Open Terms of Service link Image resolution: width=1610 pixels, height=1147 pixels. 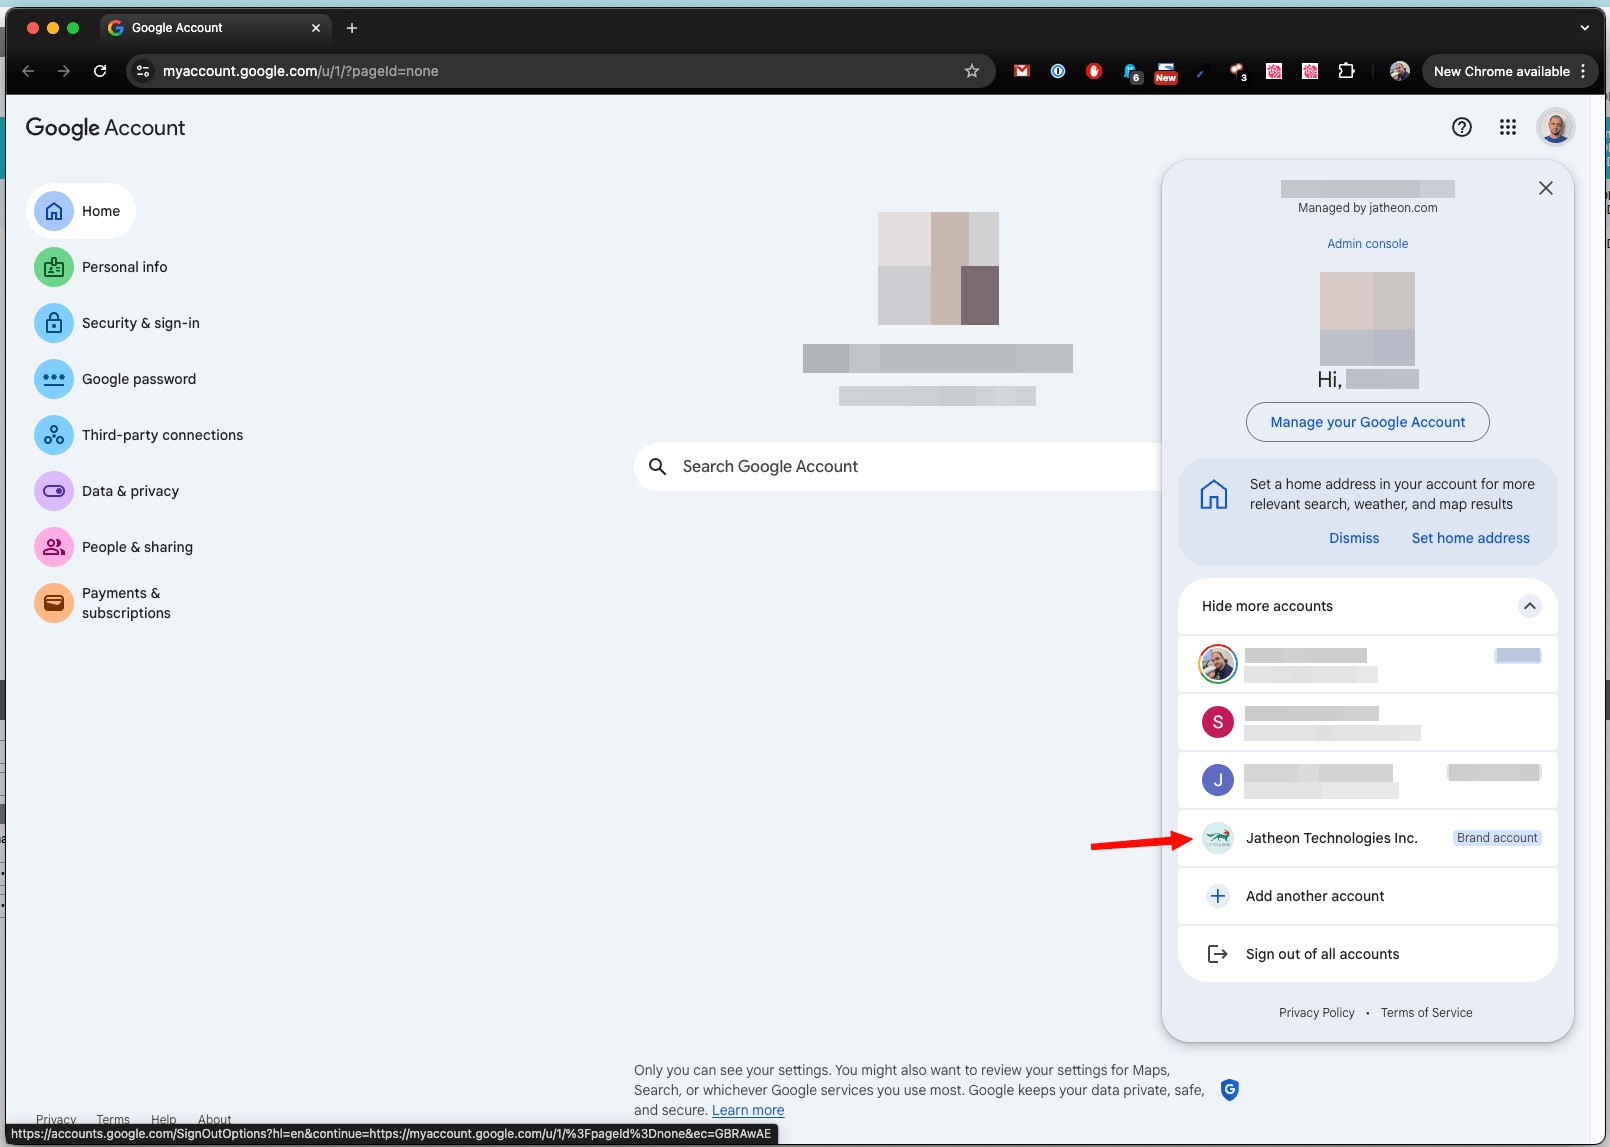coord(1426,1013)
